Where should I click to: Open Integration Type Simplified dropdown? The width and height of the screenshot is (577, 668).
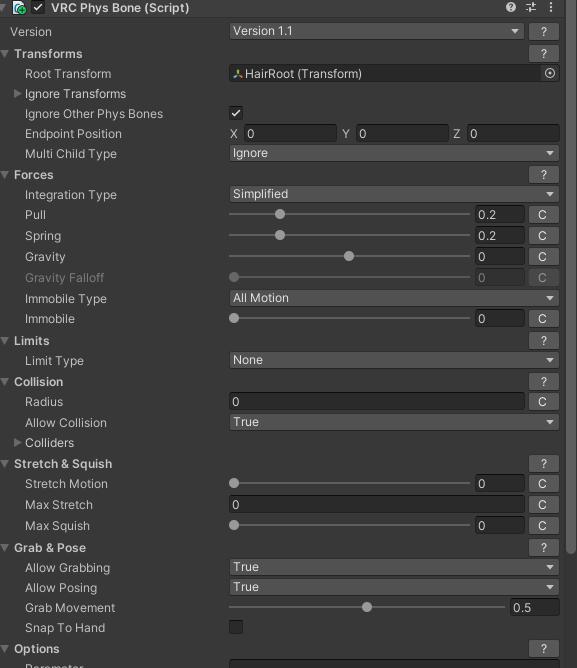pos(394,194)
